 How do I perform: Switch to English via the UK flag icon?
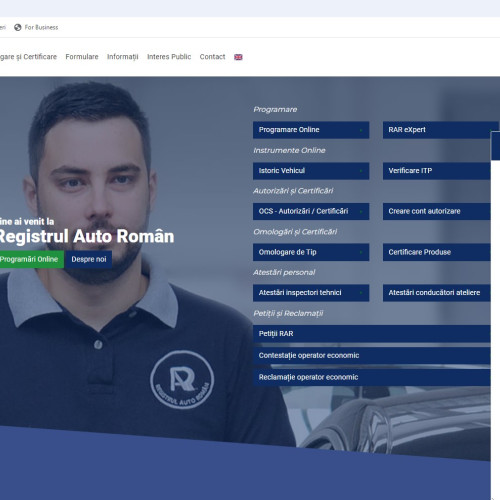(238, 57)
